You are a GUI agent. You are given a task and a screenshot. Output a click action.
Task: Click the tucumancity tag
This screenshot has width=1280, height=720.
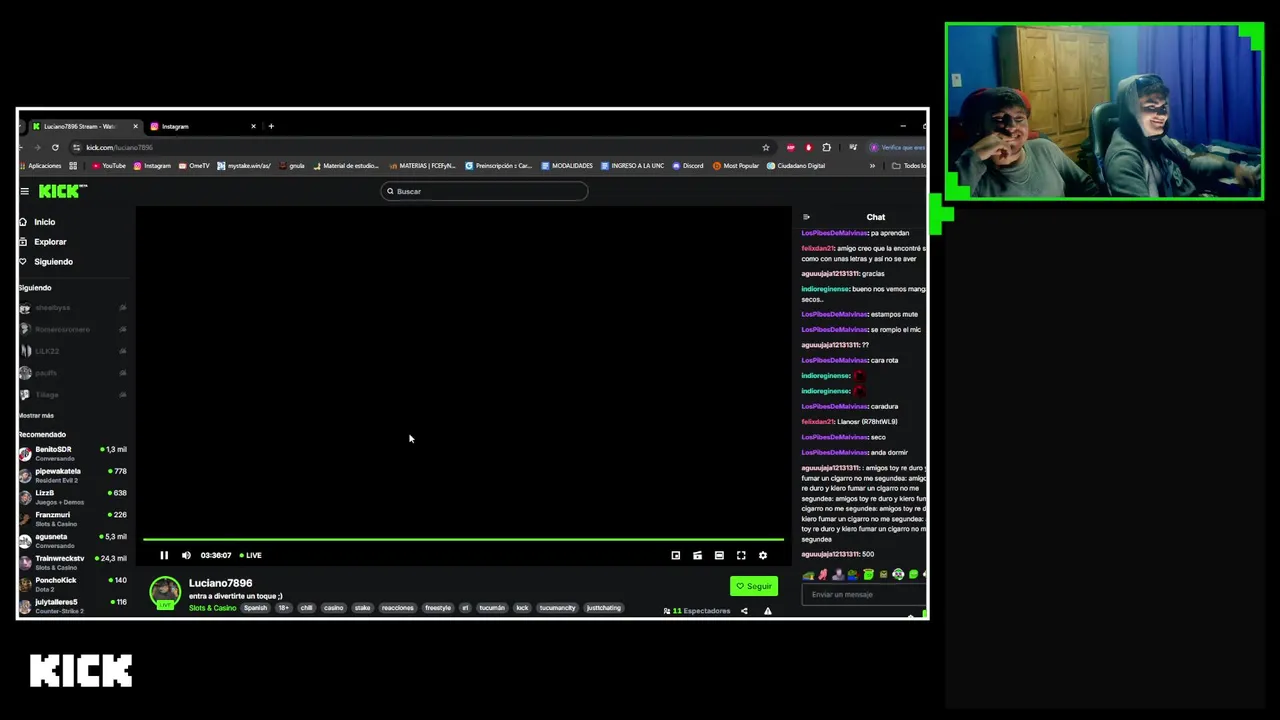(557, 608)
